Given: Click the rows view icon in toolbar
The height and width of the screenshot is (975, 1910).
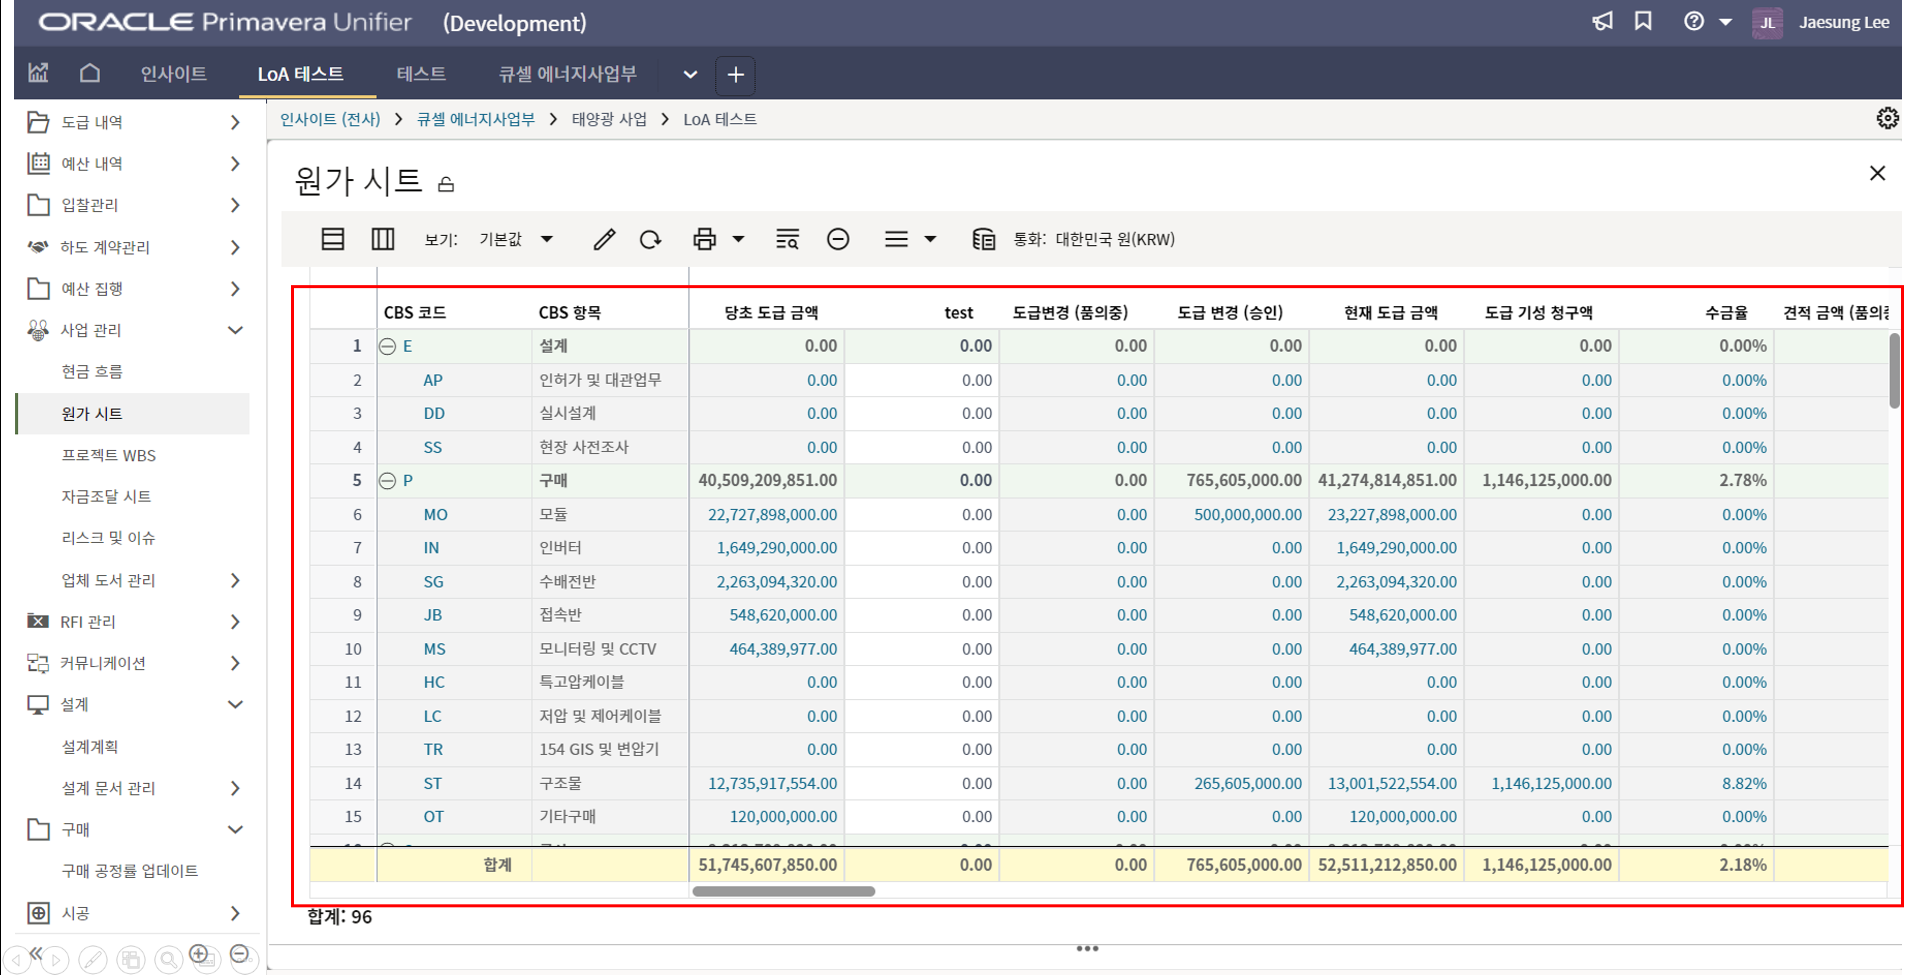Looking at the screenshot, I should (x=333, y=239).
